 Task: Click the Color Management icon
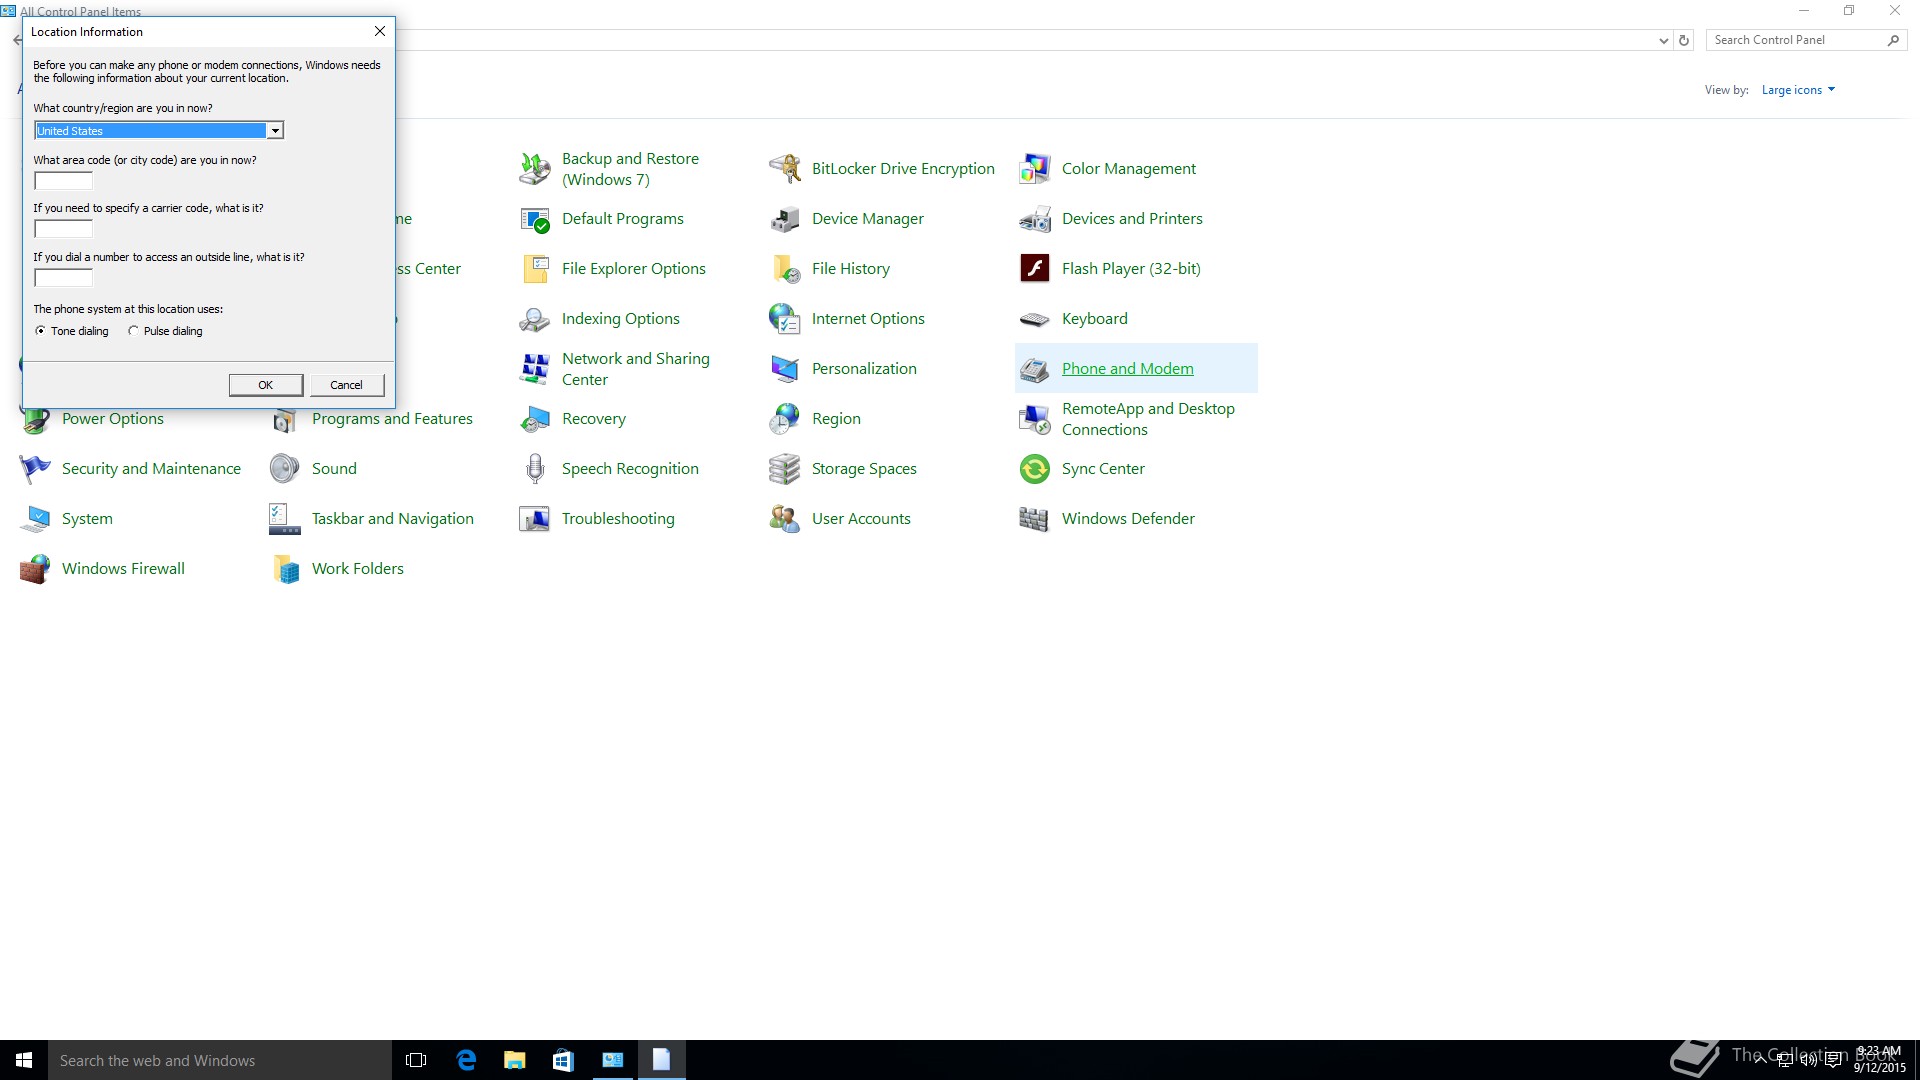point(1035,169)
